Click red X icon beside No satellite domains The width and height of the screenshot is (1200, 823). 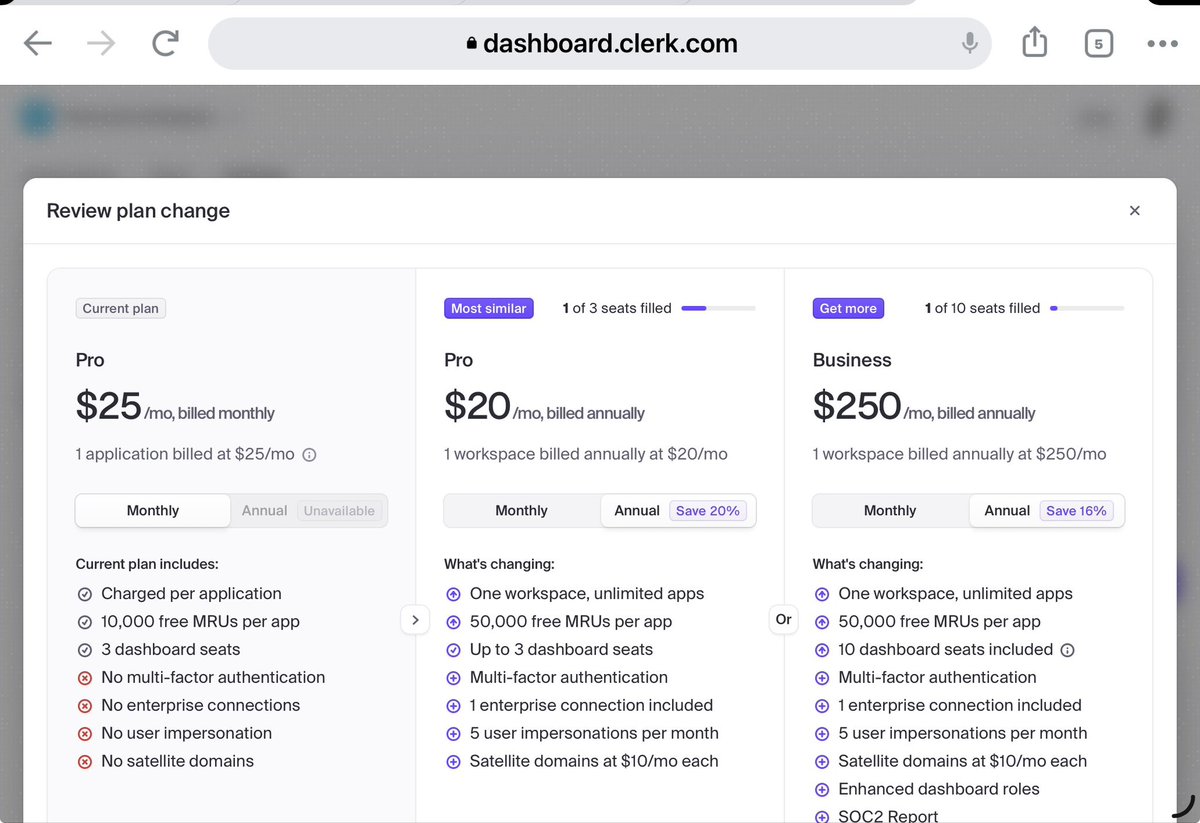pyautogui.click(x=84, y=762)
